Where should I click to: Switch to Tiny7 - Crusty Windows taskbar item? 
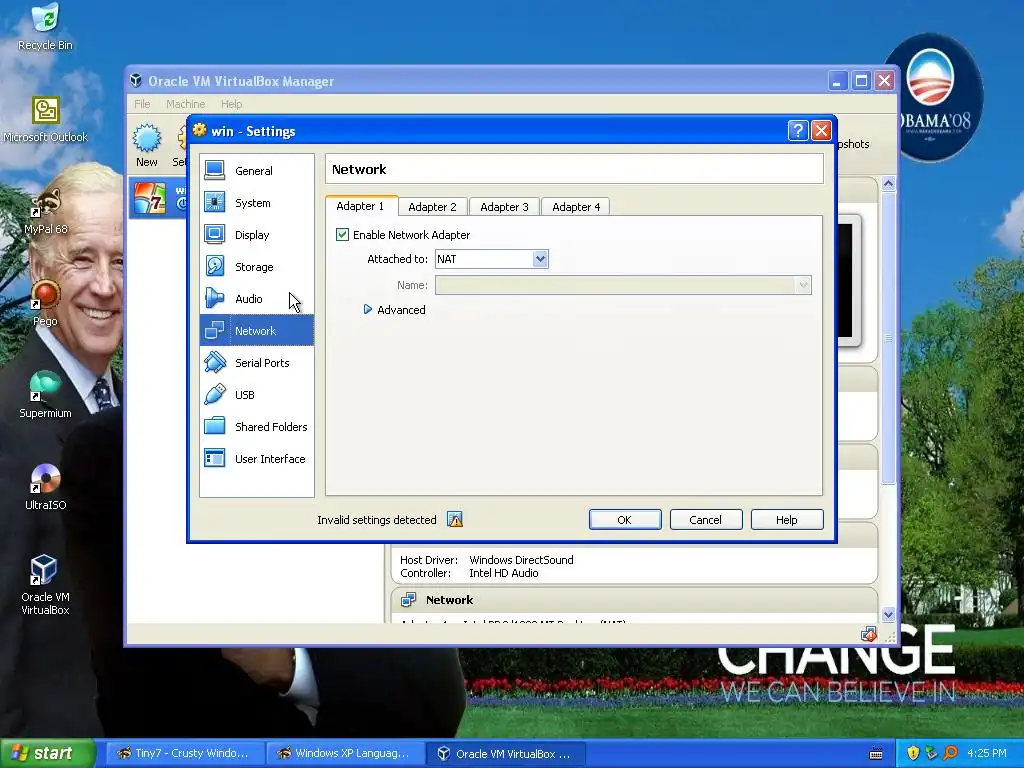[x=184, y=753]
